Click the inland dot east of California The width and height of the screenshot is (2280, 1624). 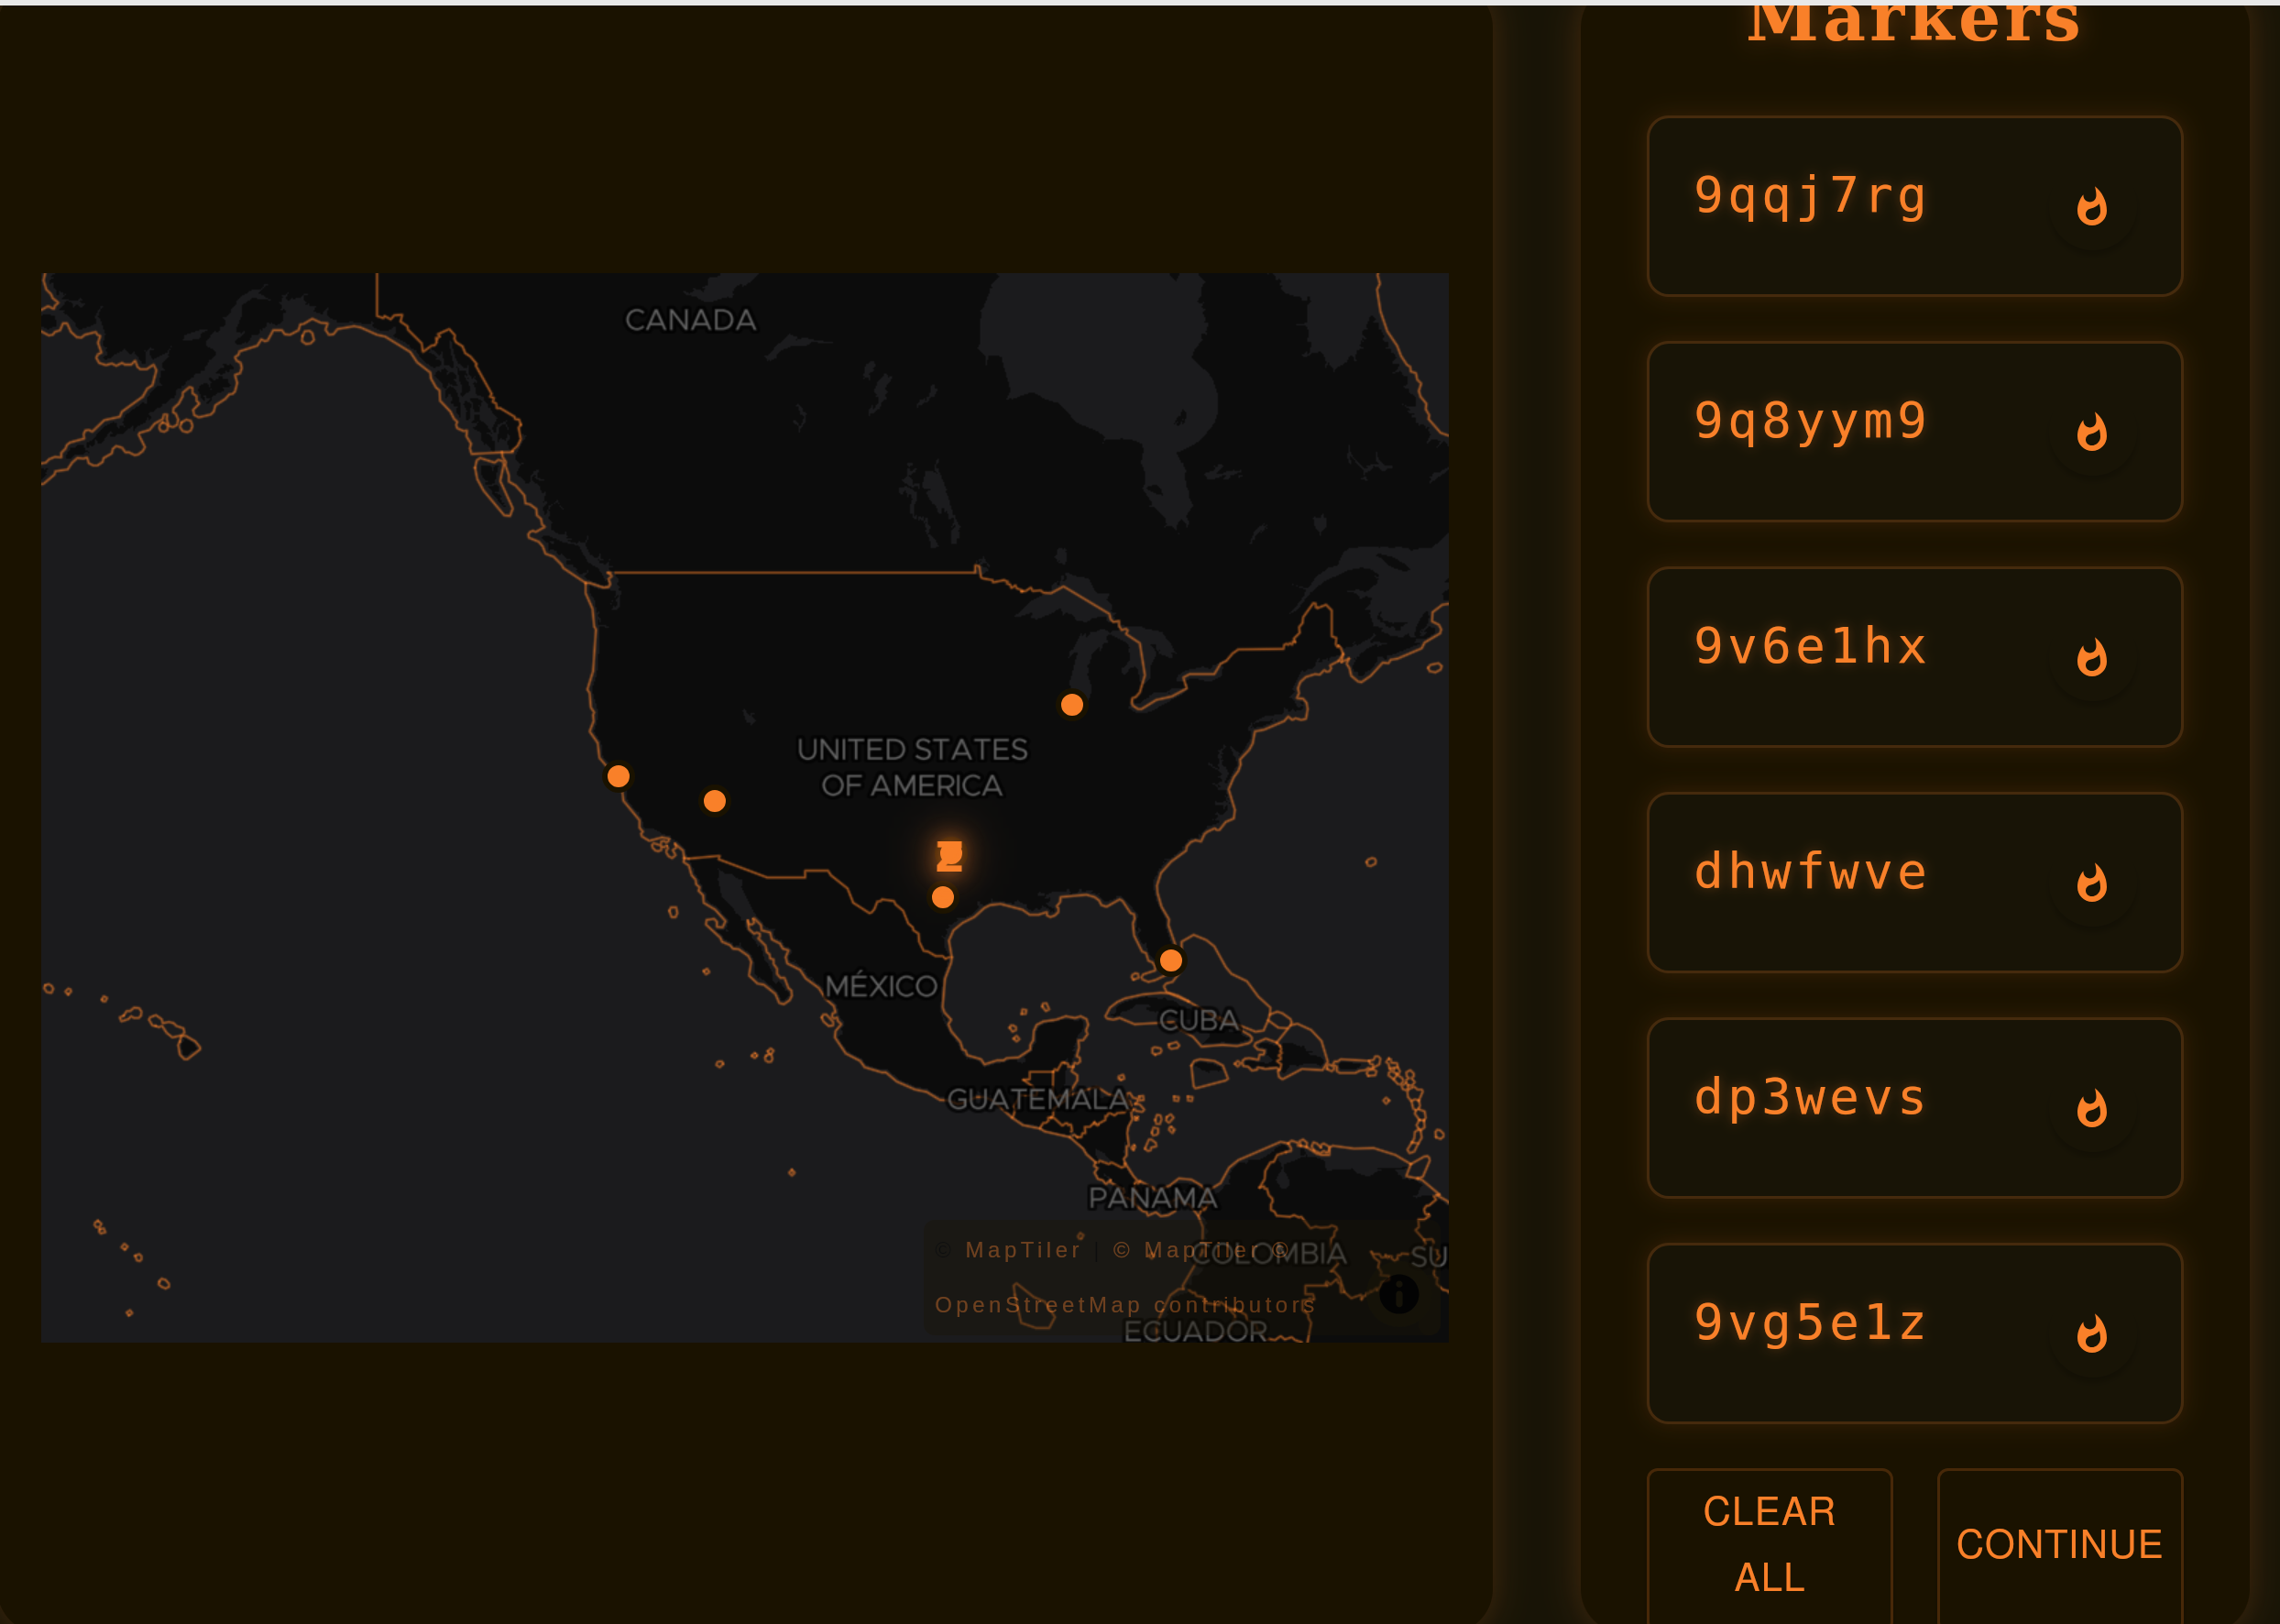pos(714,801)
